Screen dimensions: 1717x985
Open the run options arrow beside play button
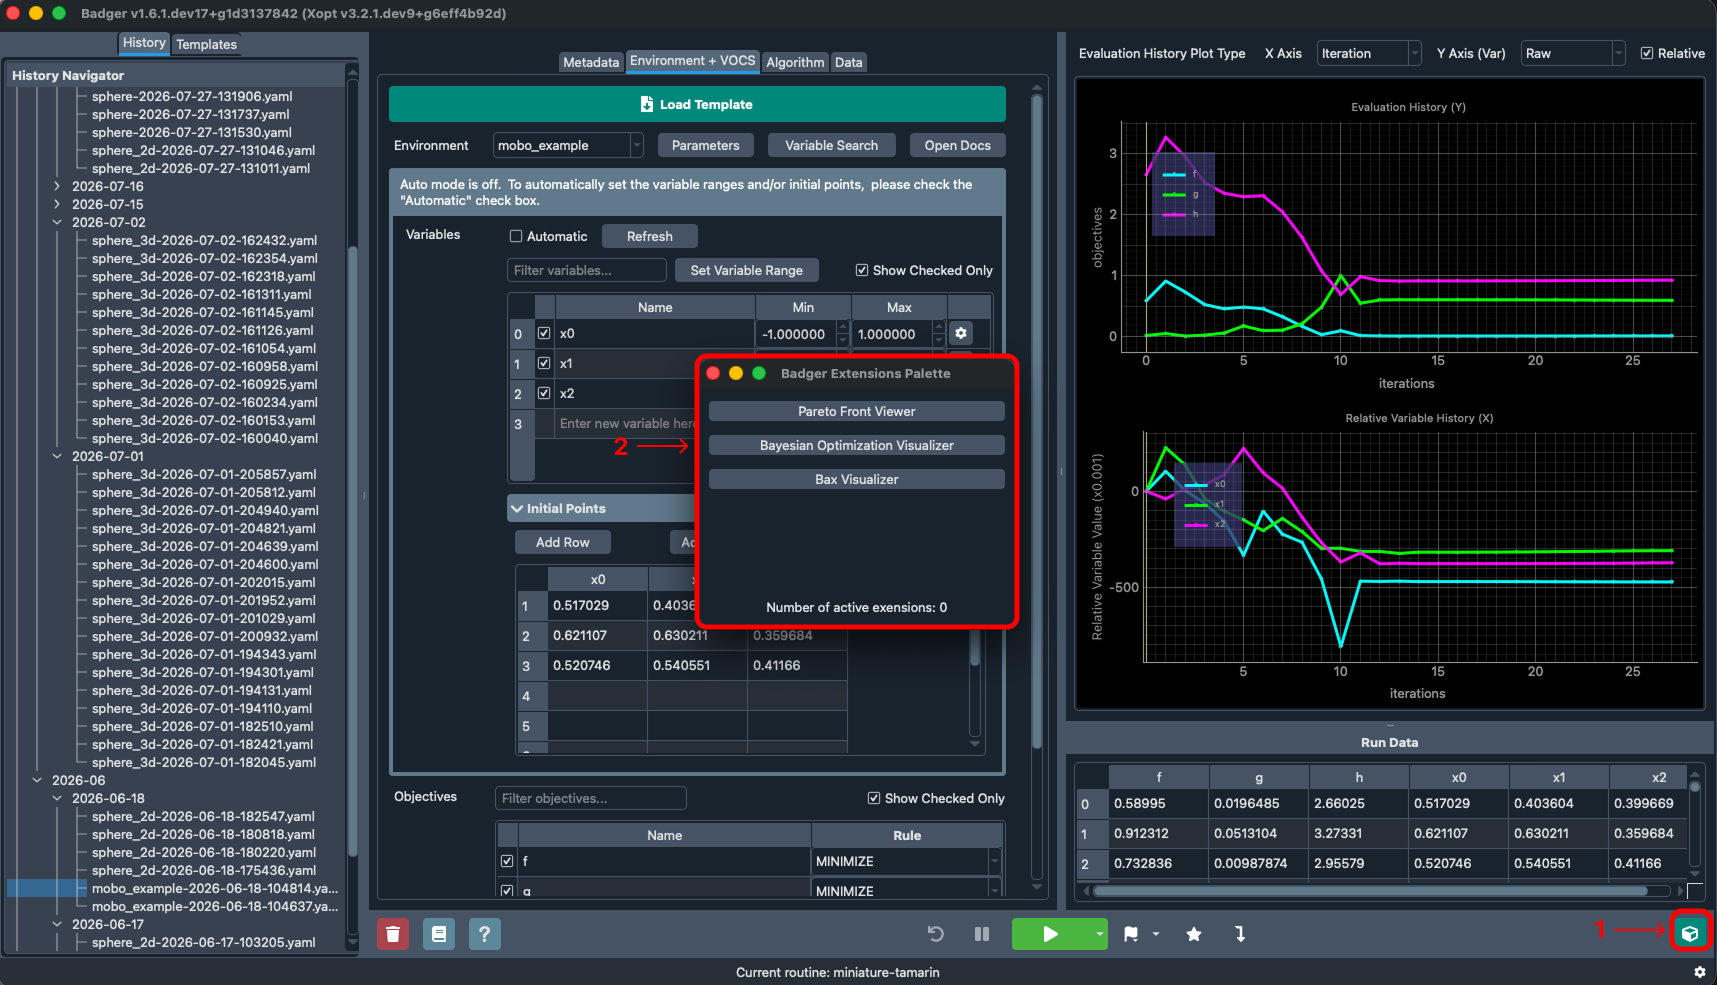[1099, 934]
